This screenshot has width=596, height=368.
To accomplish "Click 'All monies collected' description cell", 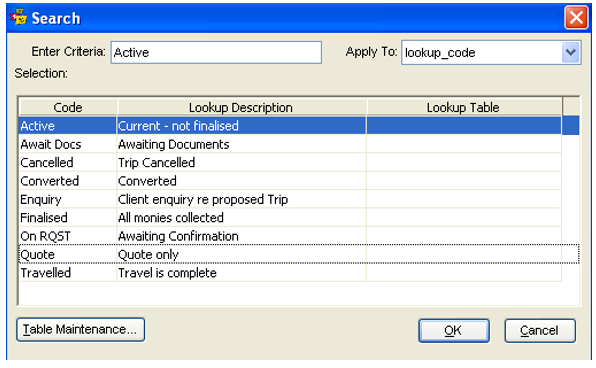I will pyautogui.click(x=241, y=218).
